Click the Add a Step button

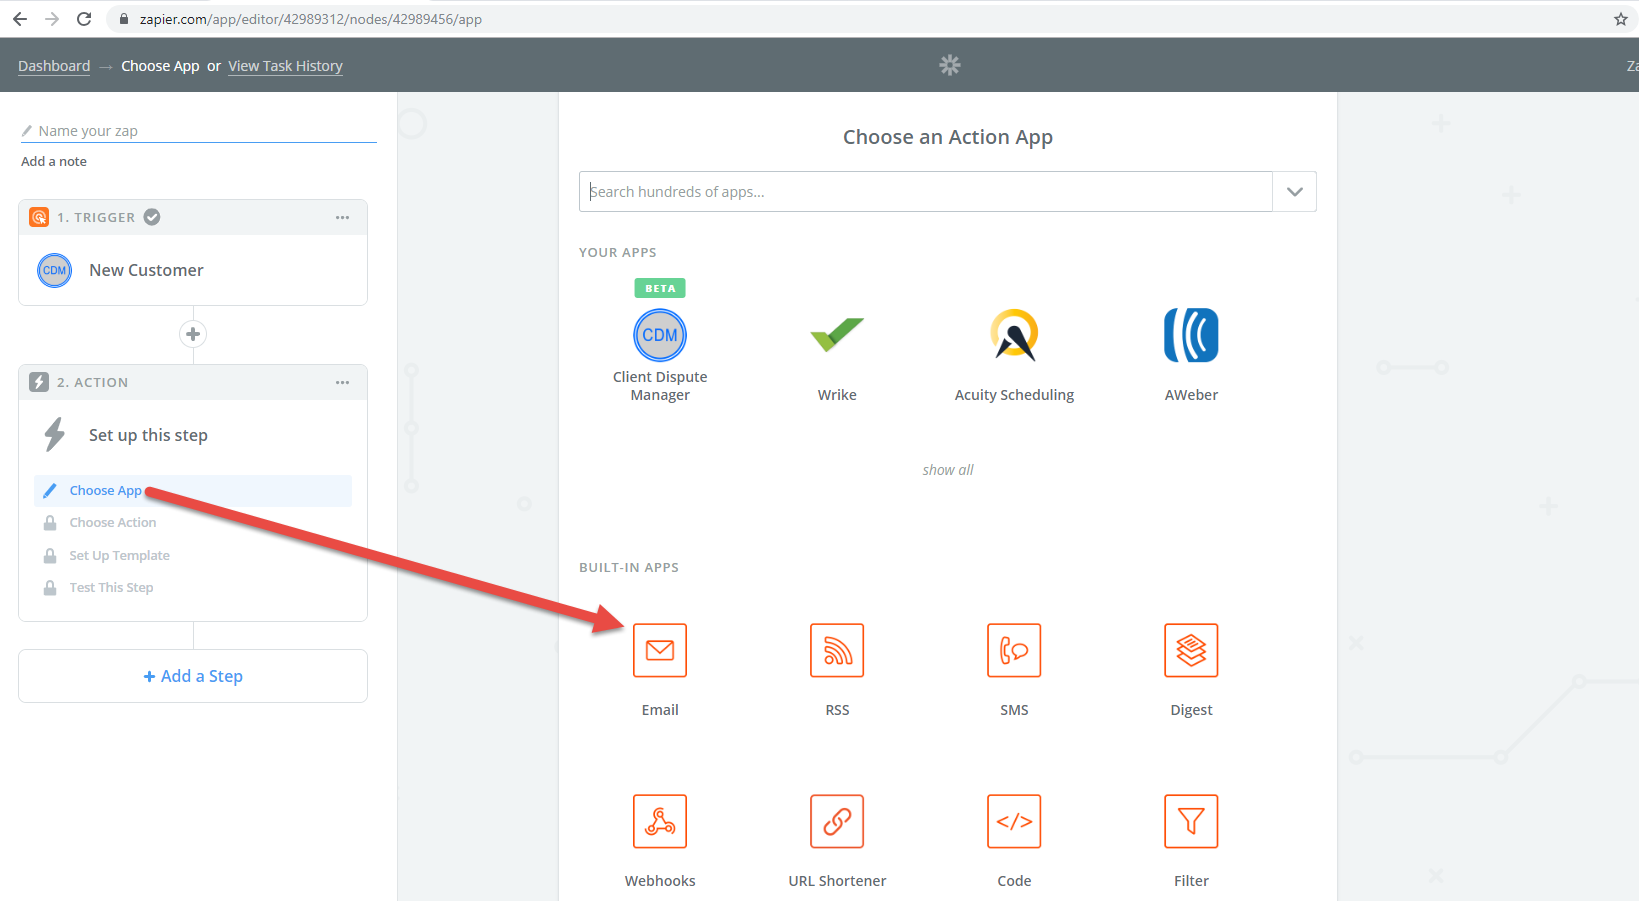pyautogui.click(x=193, y=676)
